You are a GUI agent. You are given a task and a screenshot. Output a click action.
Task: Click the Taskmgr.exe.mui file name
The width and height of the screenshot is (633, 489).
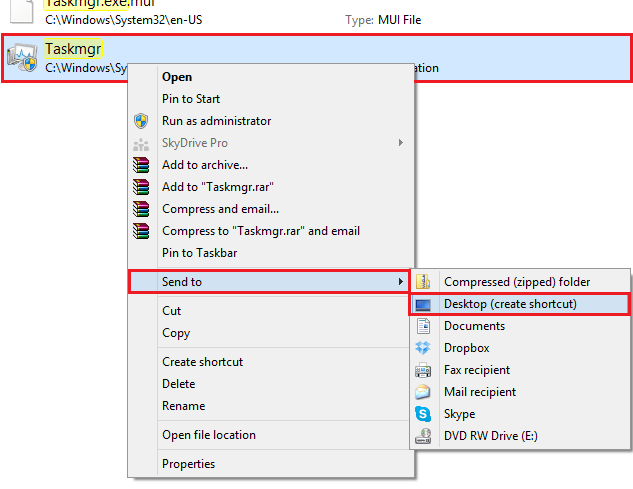[100, 4]
